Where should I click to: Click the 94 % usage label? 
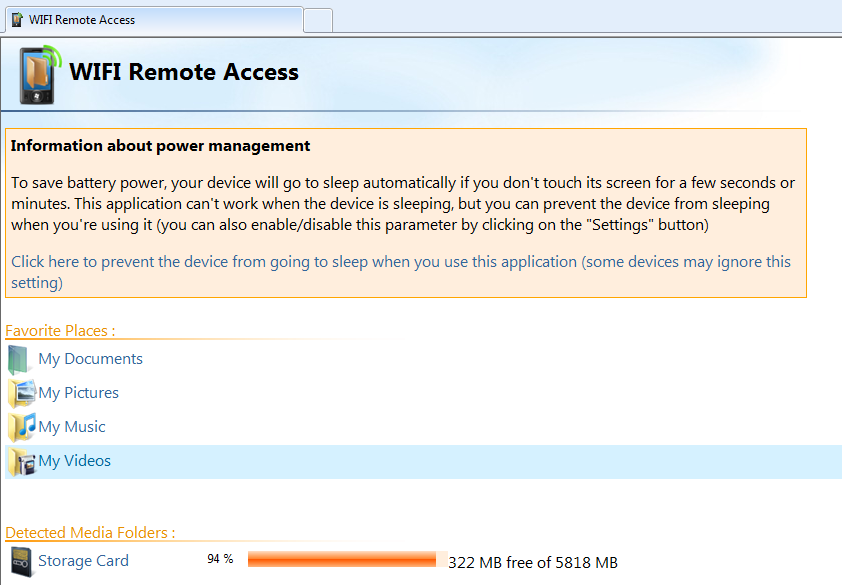(x=220, y=559)
